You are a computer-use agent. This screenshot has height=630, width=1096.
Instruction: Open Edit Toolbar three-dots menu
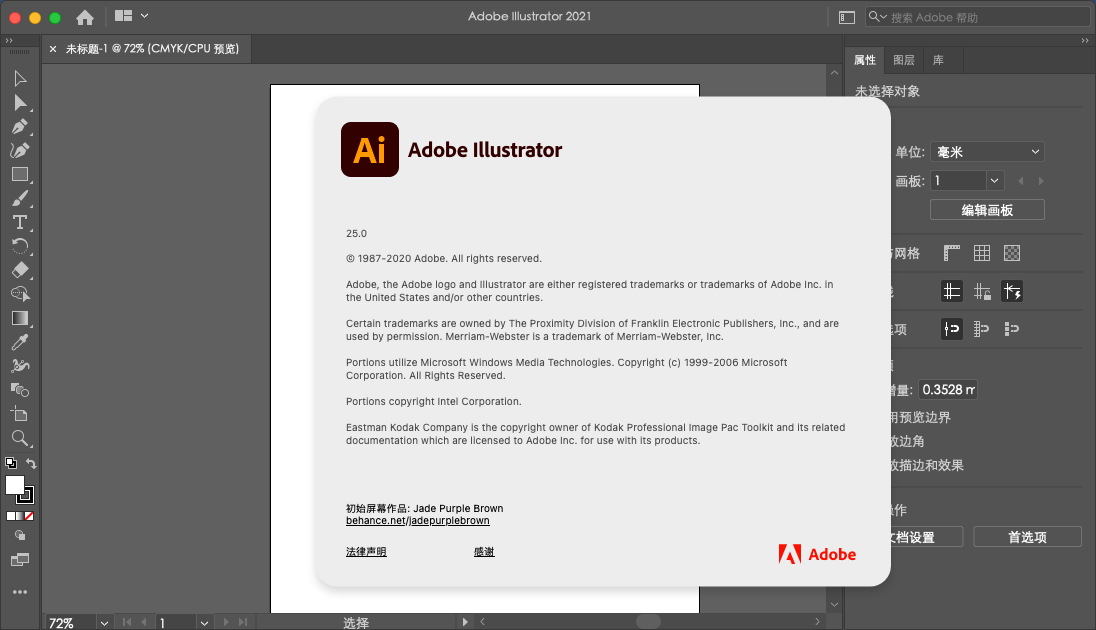pyautogui.click(x=20, y=592)
